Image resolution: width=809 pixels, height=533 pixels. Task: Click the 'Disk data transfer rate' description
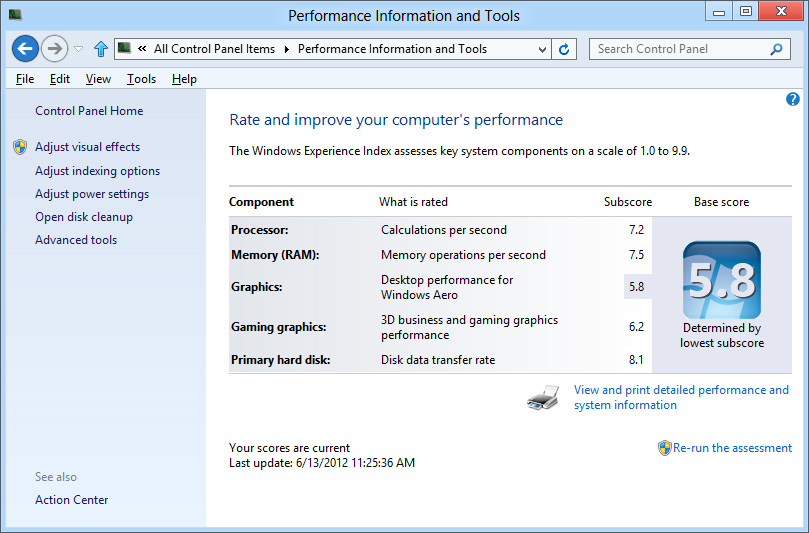tap(438, 360)
